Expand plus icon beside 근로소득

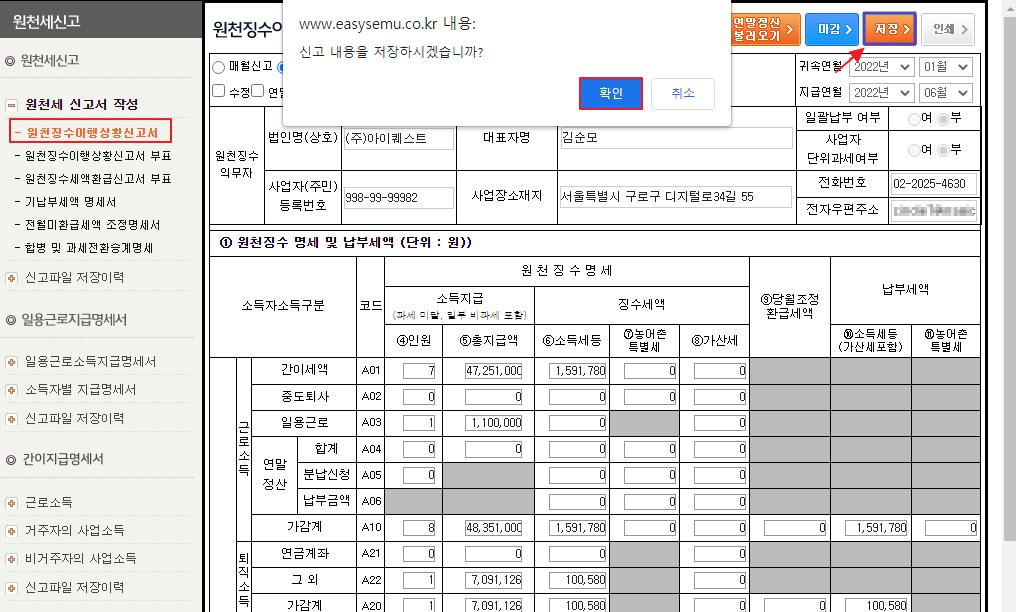point(11,502)
